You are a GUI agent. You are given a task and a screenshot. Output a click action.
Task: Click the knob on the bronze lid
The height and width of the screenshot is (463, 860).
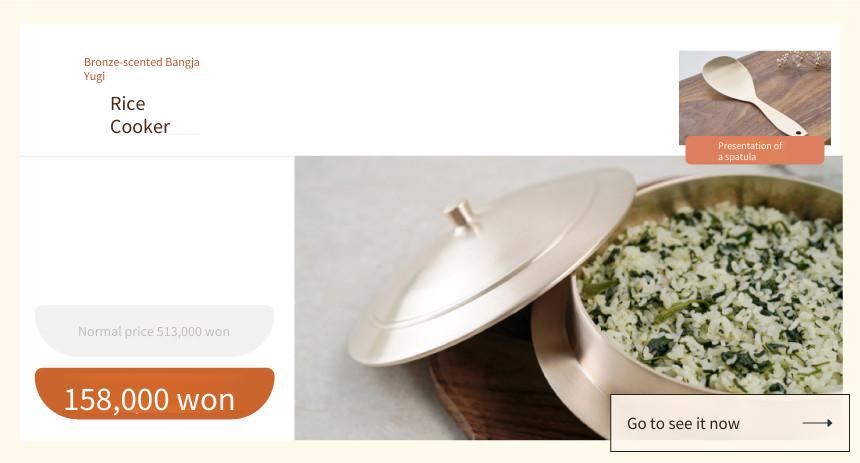[462, 215]
